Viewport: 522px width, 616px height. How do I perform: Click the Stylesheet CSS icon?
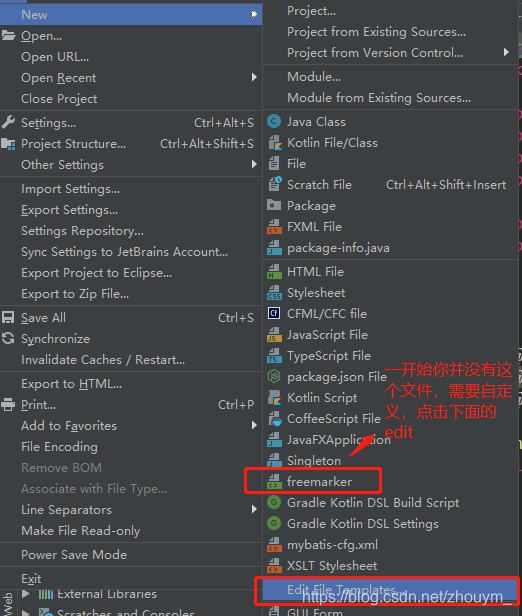point(274,293)
